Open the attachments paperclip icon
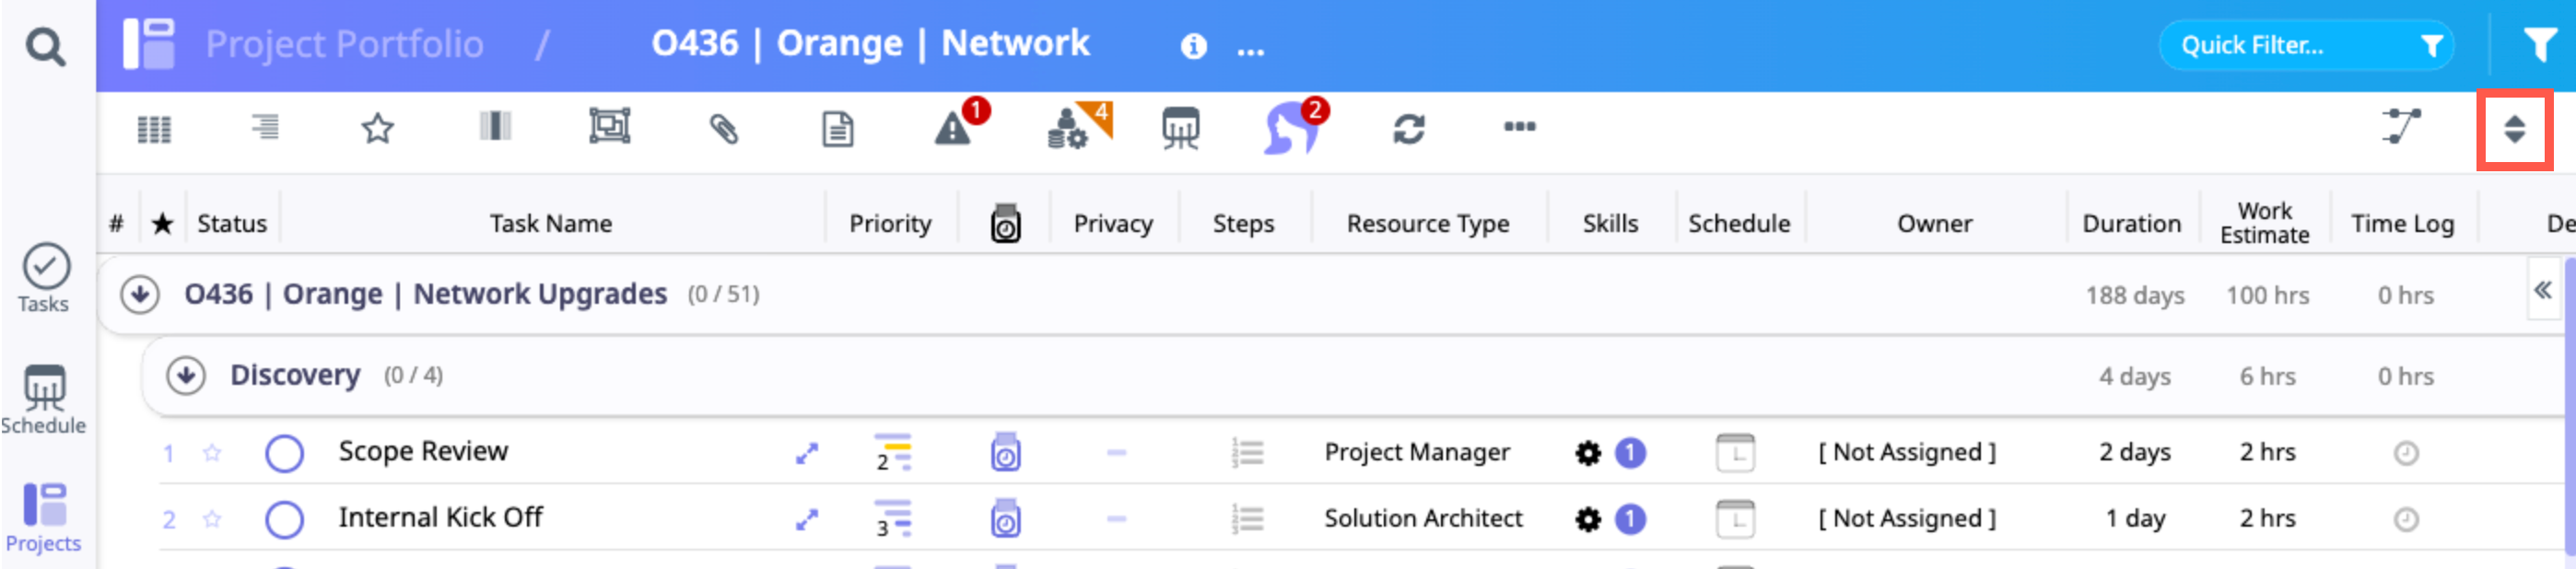 [x=723, y=128]
